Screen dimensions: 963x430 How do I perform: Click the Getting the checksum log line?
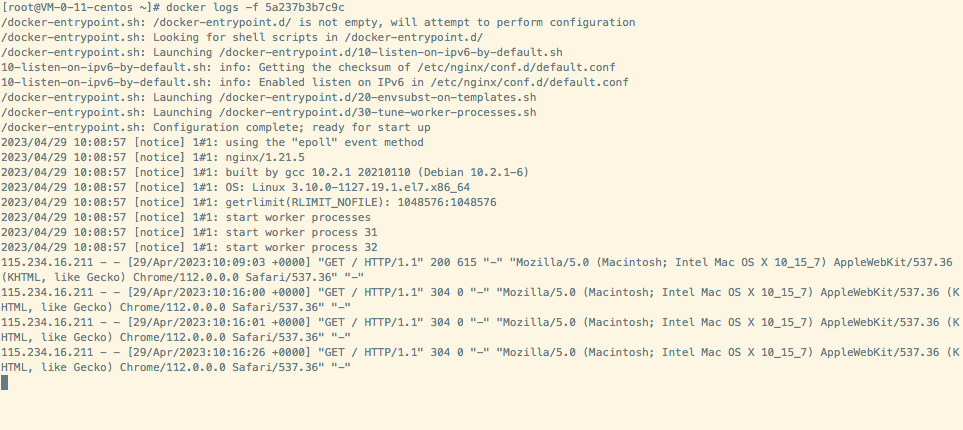point(308,68)
